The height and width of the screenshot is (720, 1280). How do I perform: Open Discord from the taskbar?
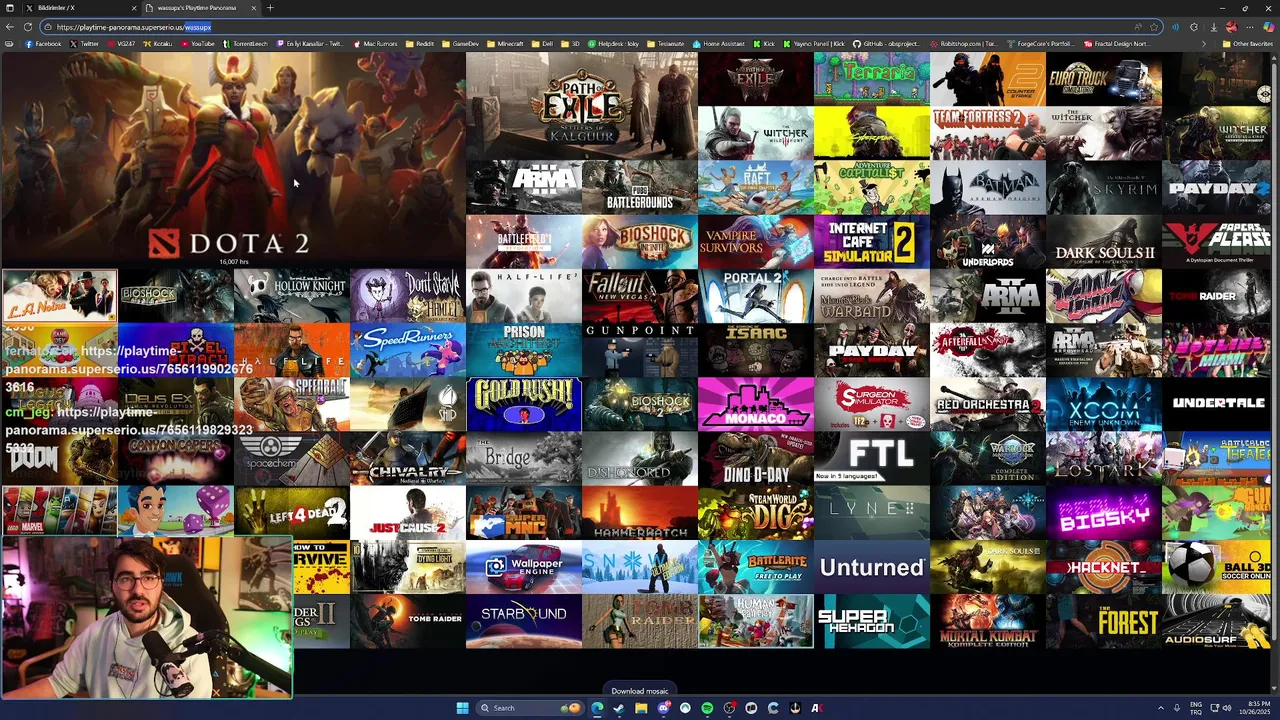coord(663,708)
